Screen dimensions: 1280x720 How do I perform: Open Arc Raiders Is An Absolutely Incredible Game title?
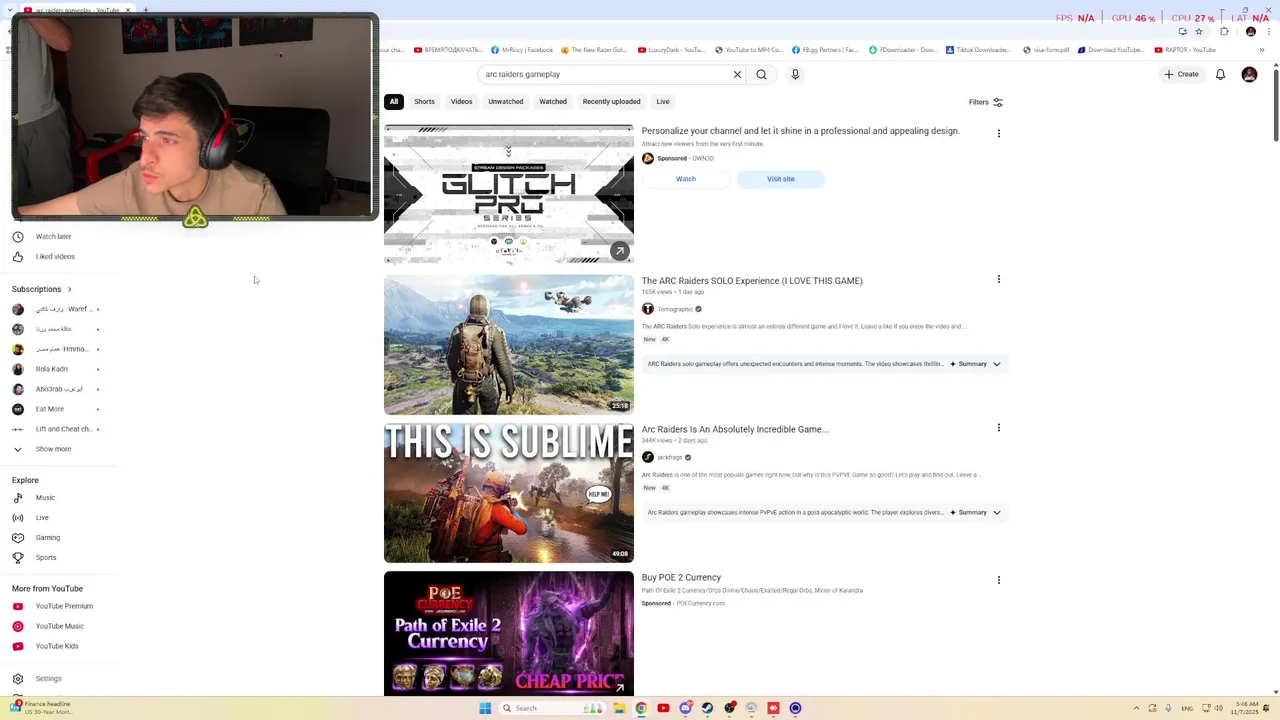(735, 429)
